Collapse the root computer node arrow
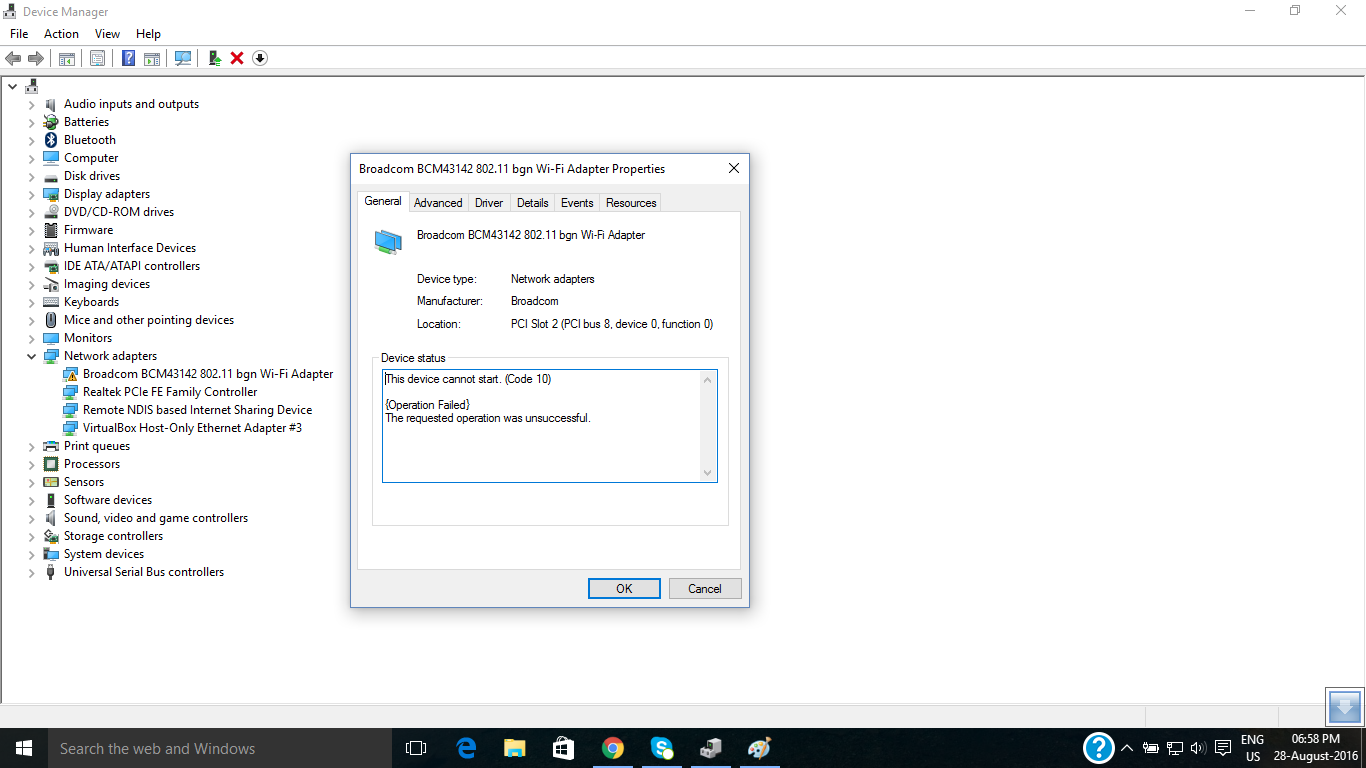The image size is (1366, 768). coord(12,86)
